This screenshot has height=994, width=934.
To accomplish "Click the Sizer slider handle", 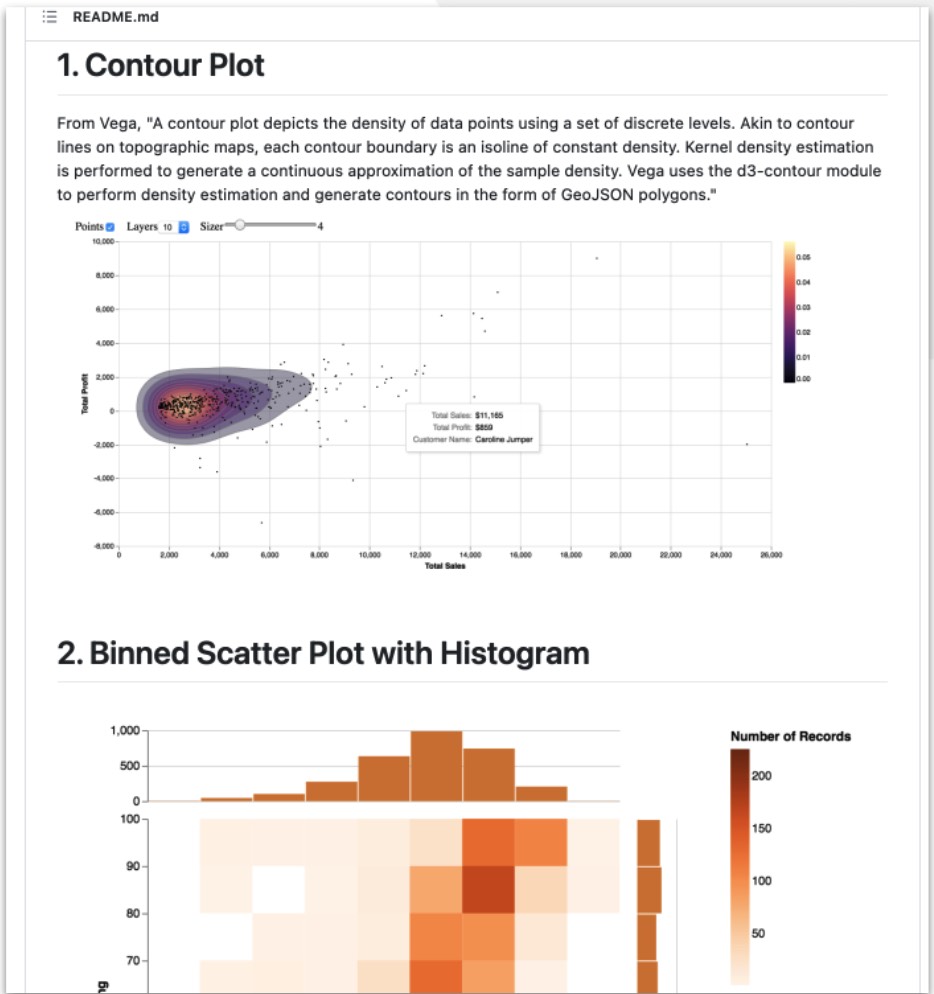I will tap(240, 225).
